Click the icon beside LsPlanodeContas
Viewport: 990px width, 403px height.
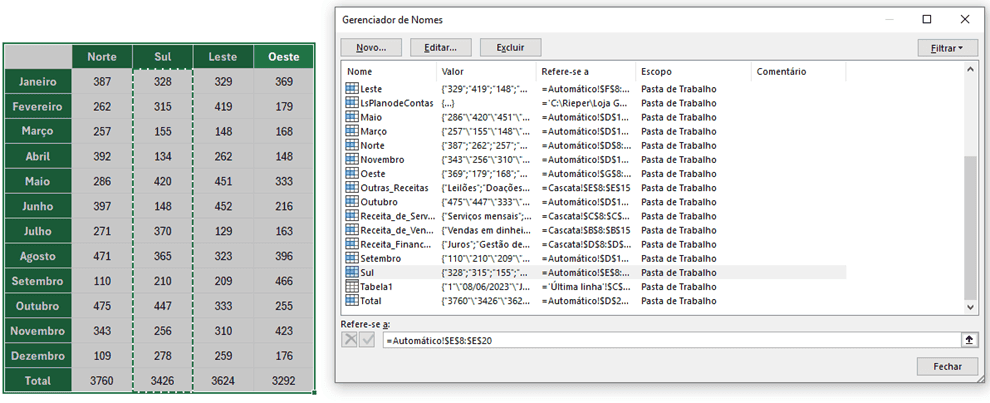[x=352, y=103]
